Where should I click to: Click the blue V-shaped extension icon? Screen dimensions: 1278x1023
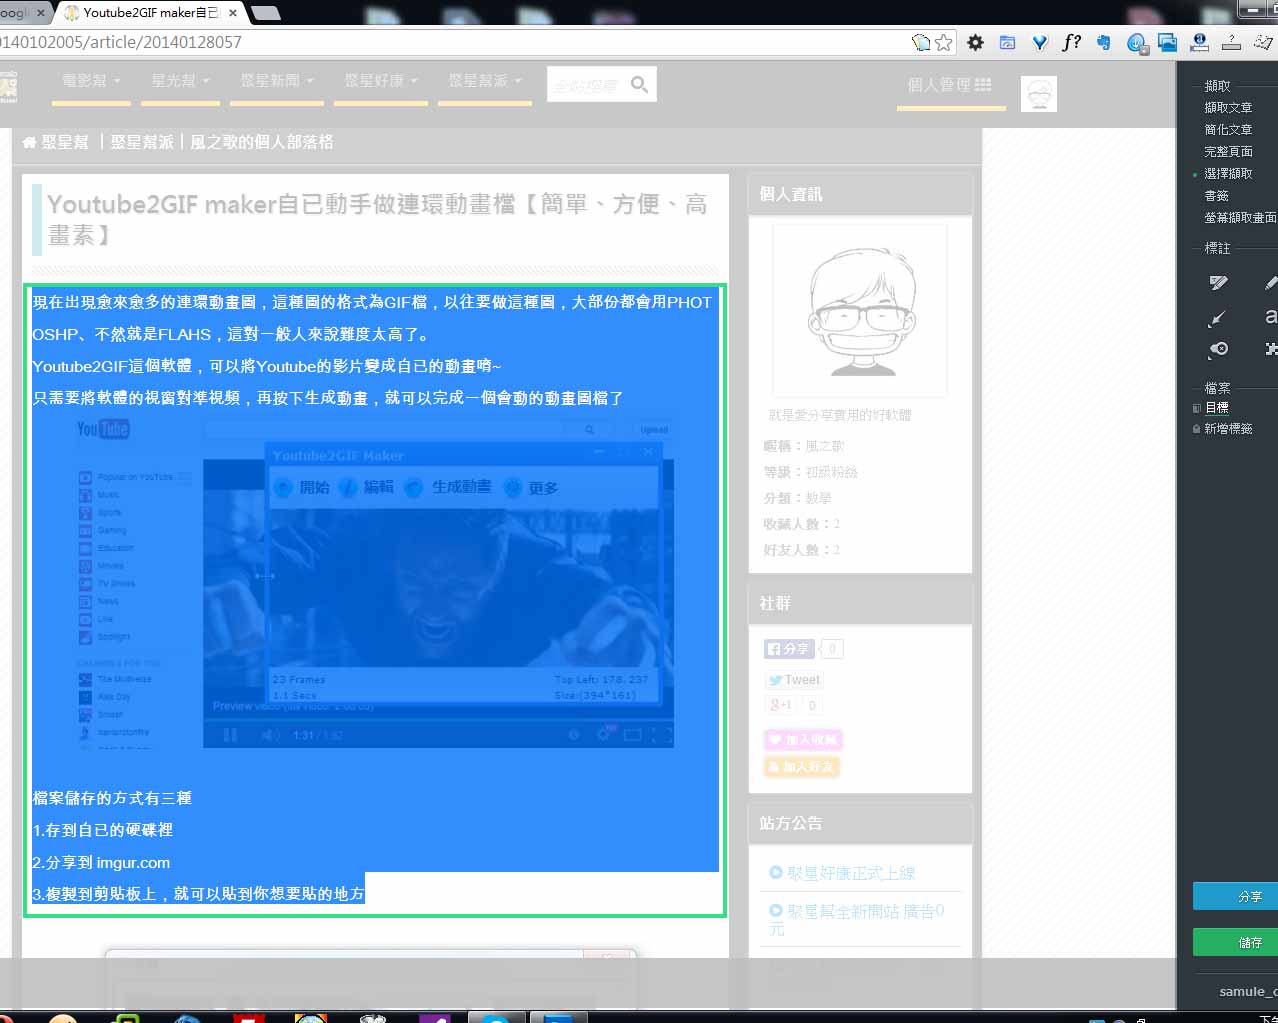pos(1040,42)
